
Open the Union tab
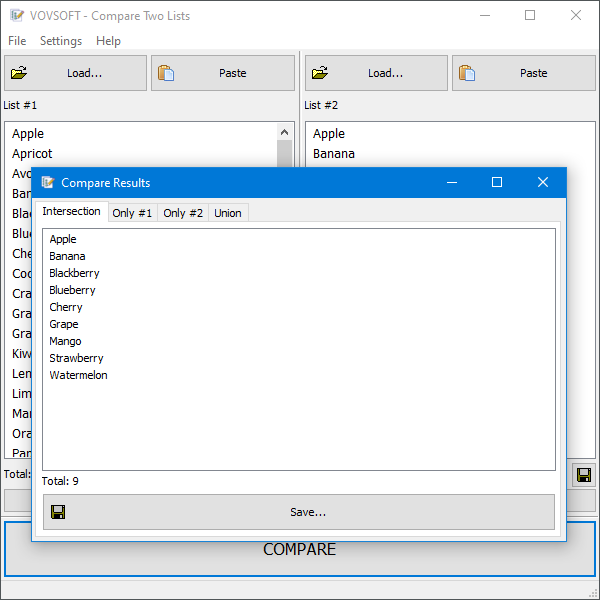click(228, 213)
